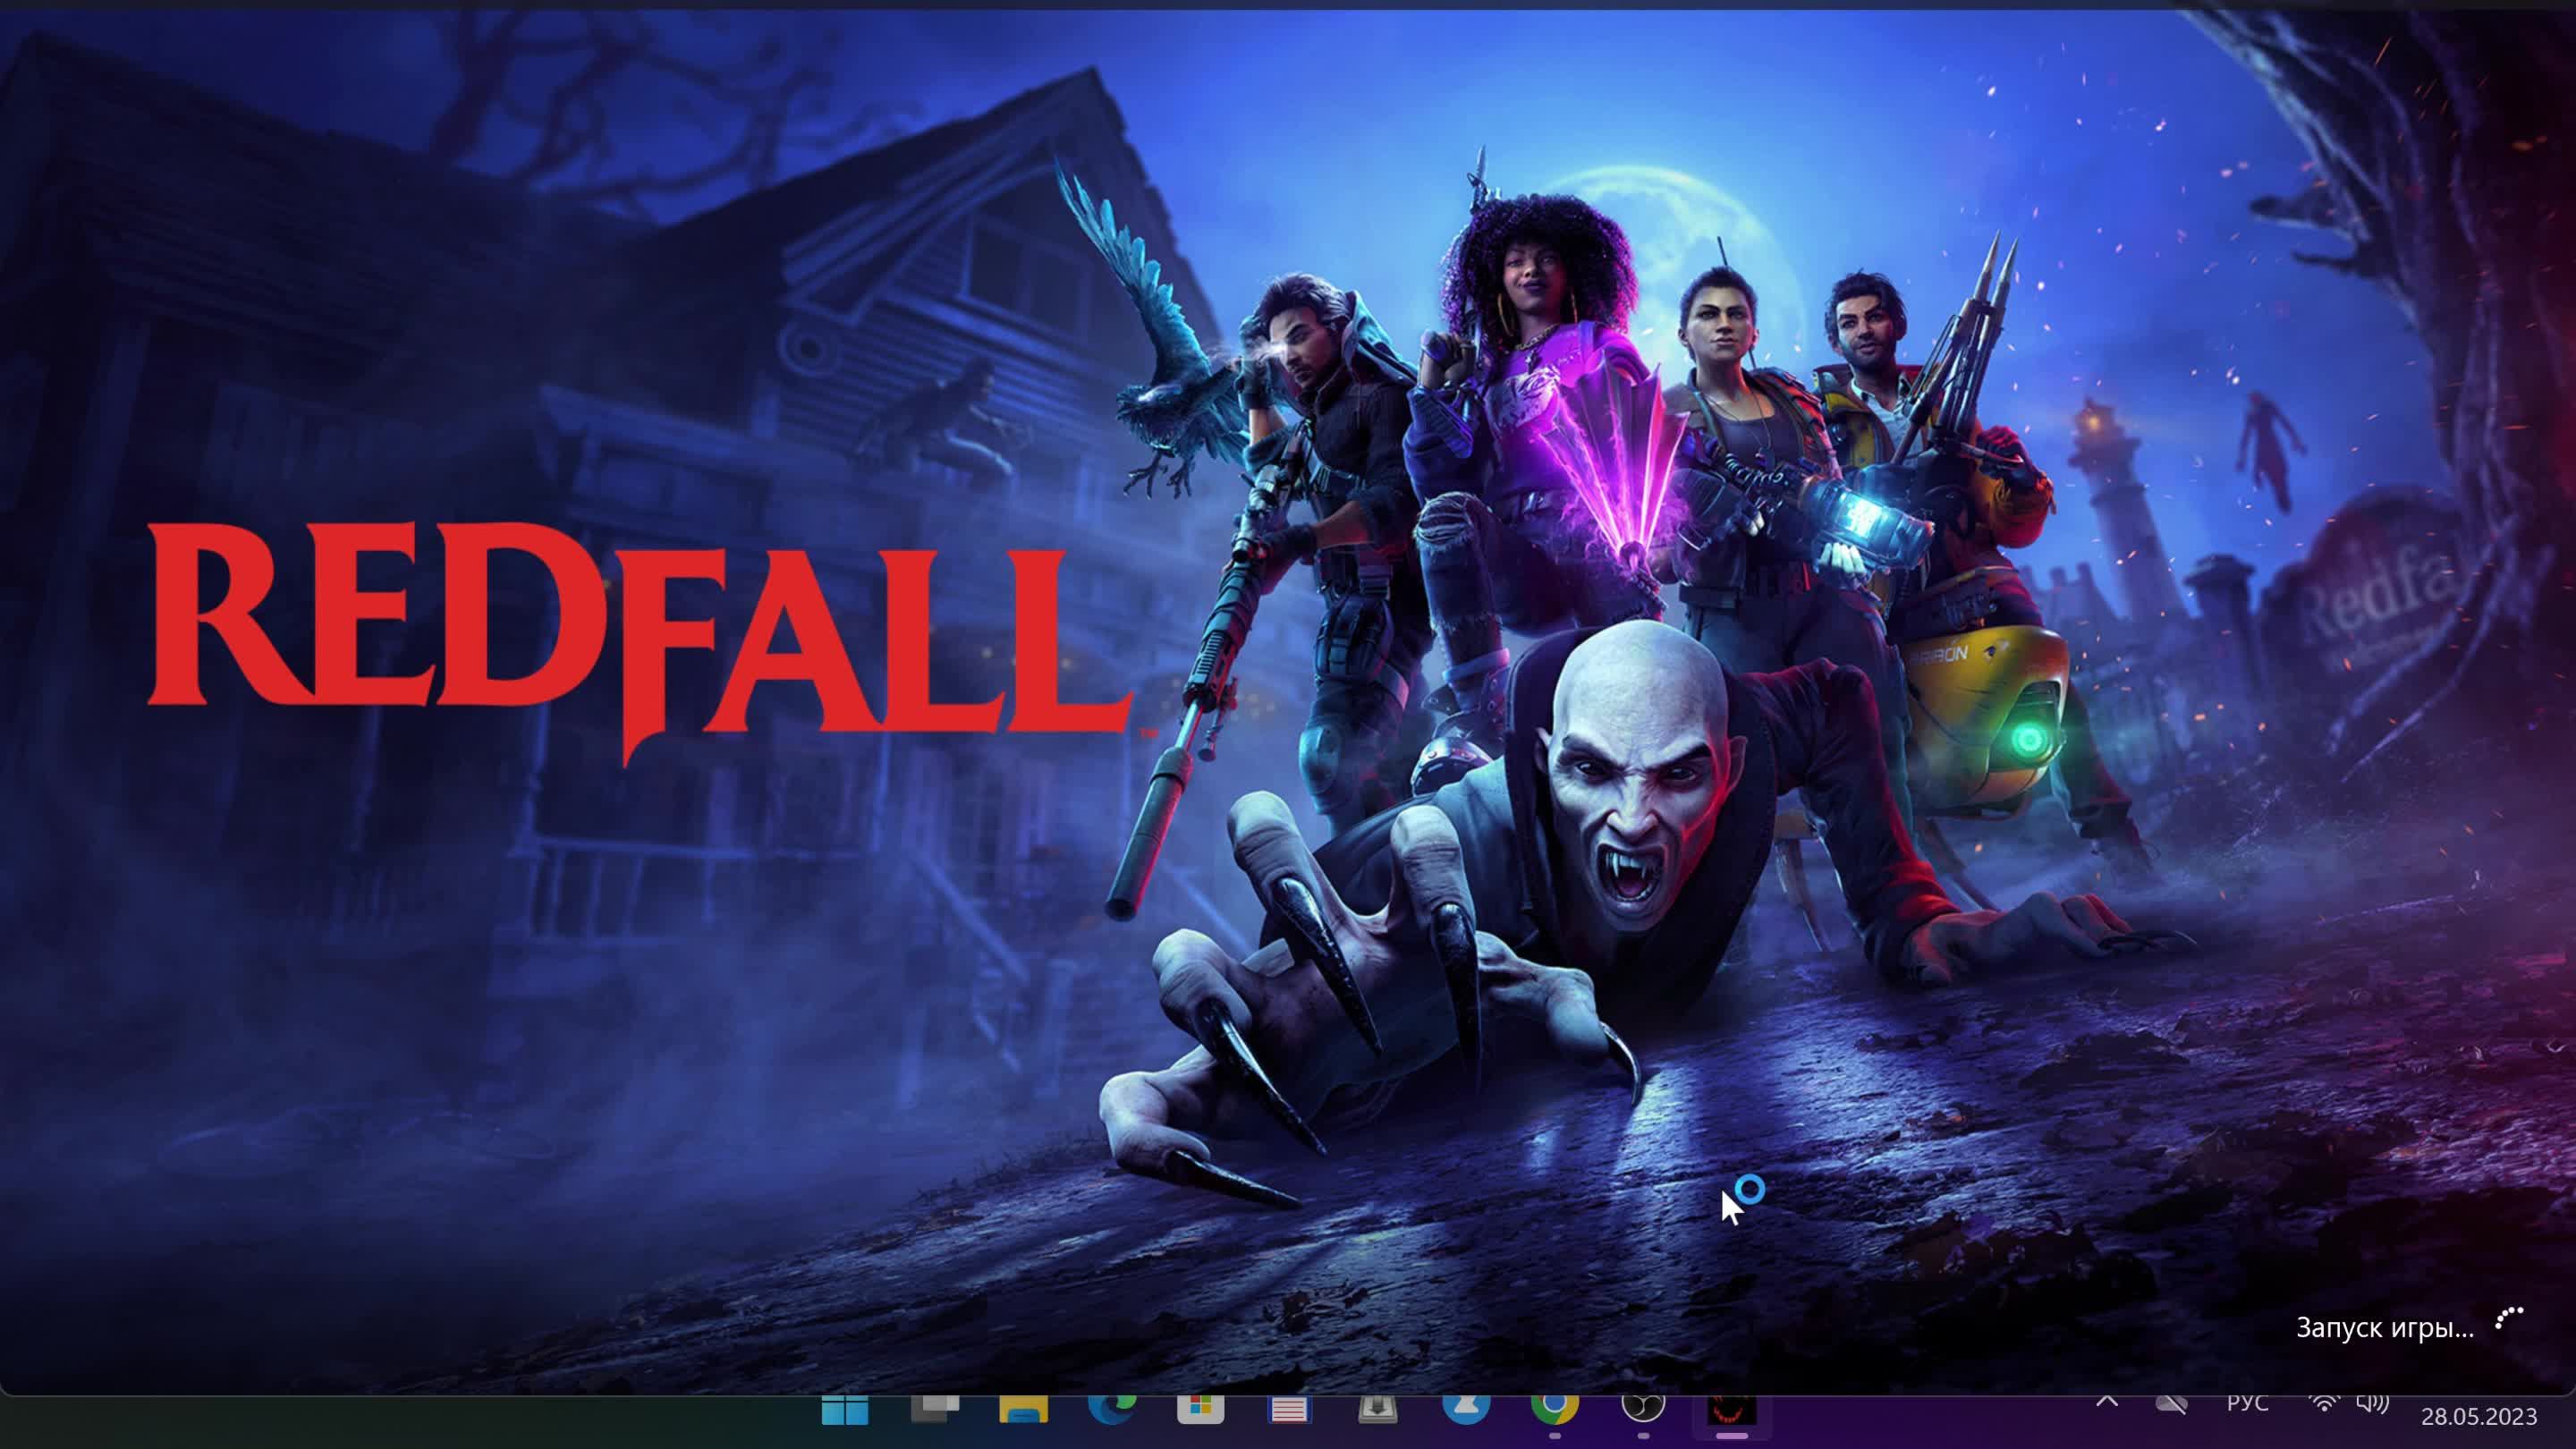Switch to Google Chrome in the taskbar
The width and height of the screenshot is (2576, 1449).
1554,1409
